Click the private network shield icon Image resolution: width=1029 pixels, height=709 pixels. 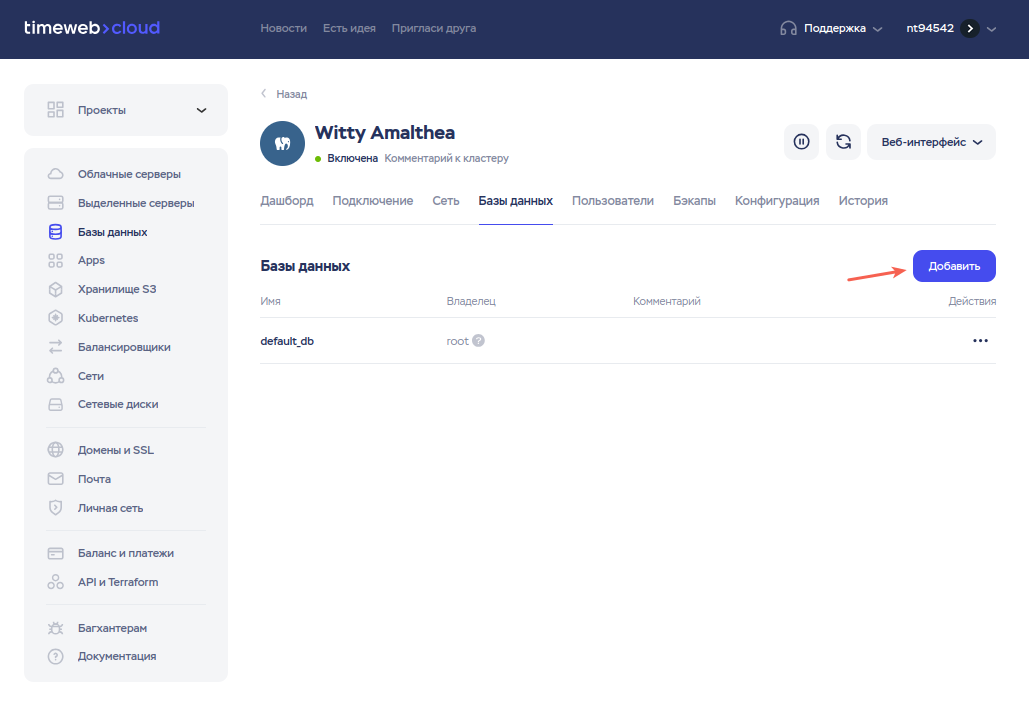coord(56,507)
